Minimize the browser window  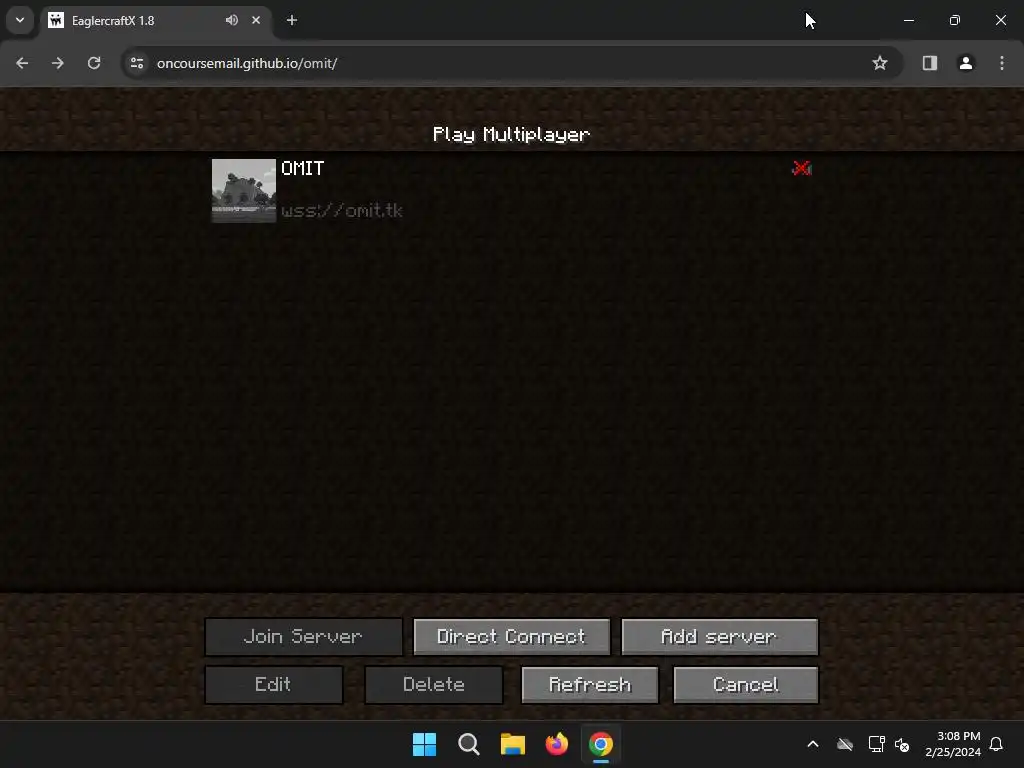[909, 20]
